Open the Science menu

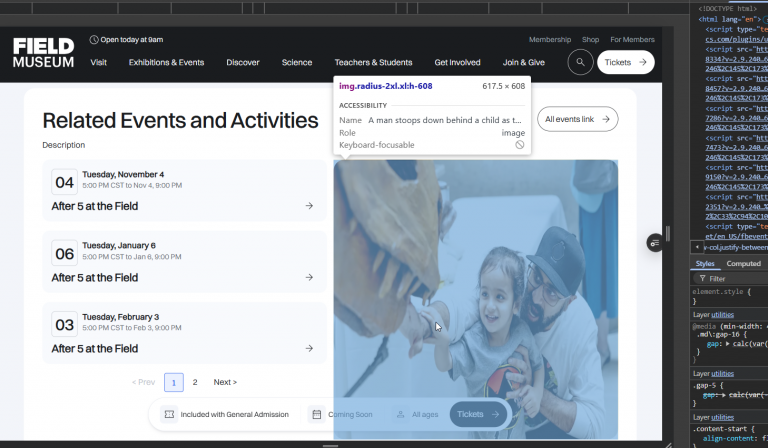(x=297, y=62)
